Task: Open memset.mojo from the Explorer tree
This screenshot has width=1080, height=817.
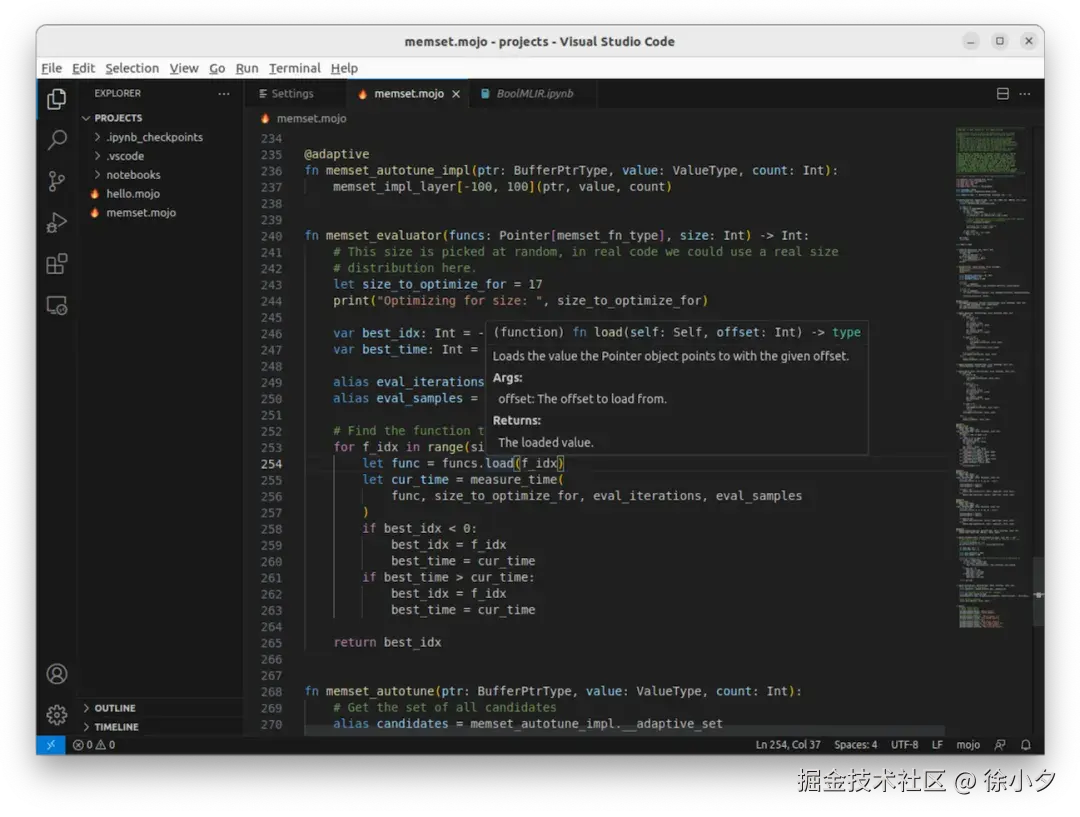Action: click(141, 213)
